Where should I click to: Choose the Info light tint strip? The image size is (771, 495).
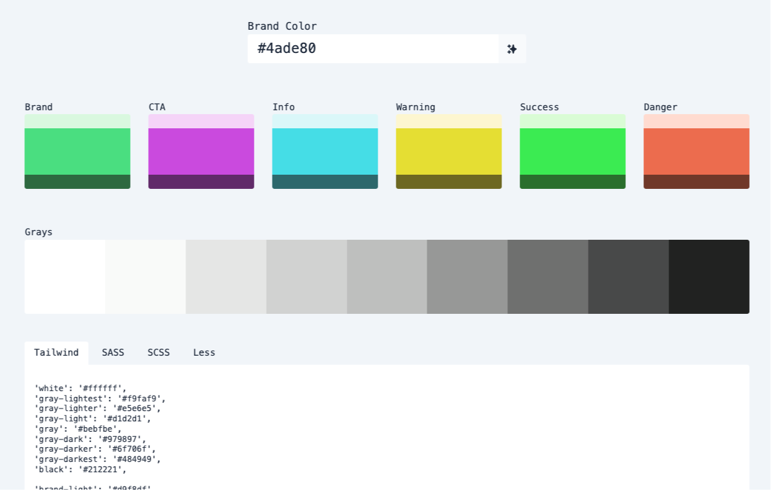[x=325, y=121]
